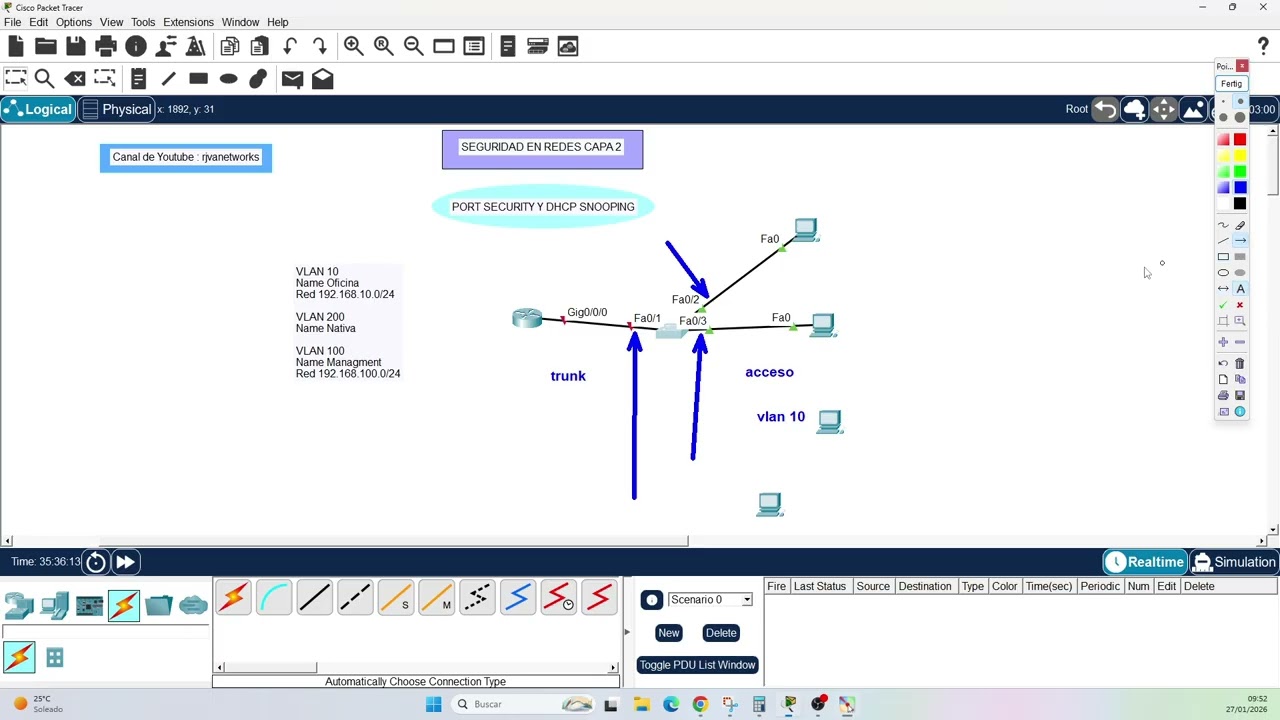Viewport: 1280px width, 720px height.
Task: Click the Fast Forward Time button
Action: (125, 562)
